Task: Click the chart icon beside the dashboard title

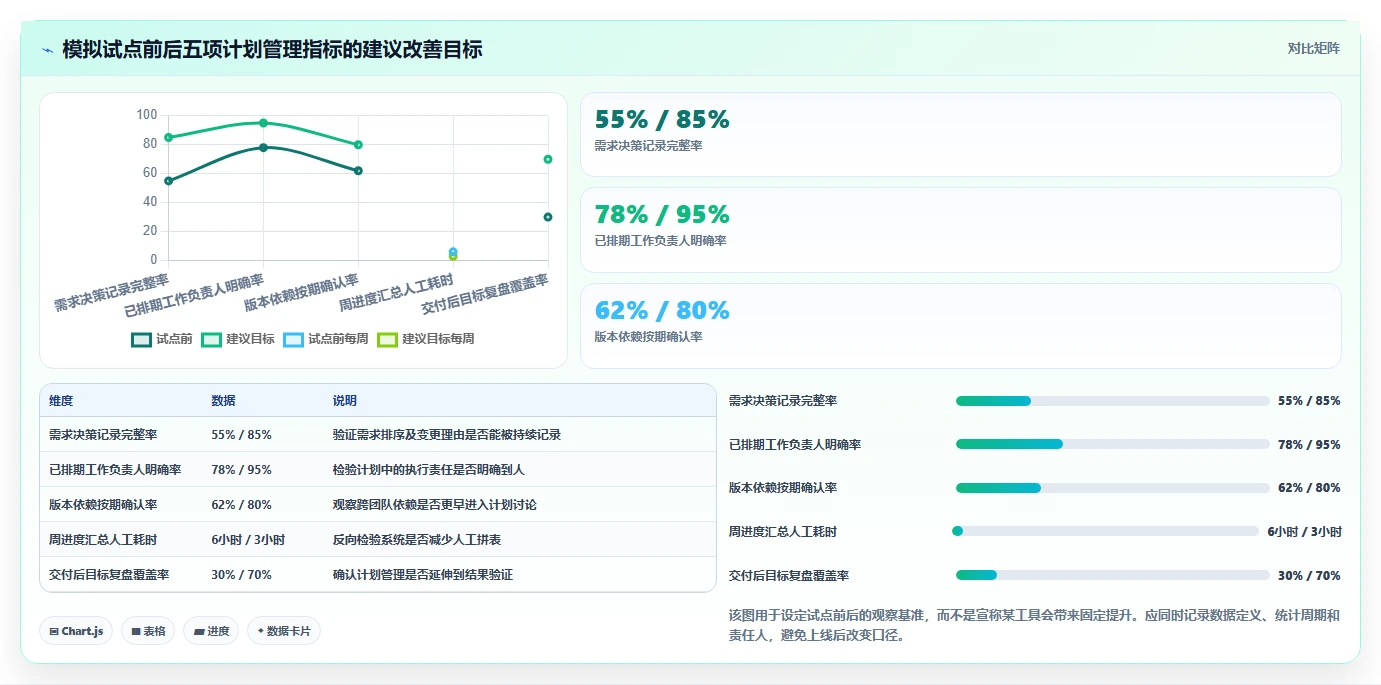Action: [x=47, y=50]
